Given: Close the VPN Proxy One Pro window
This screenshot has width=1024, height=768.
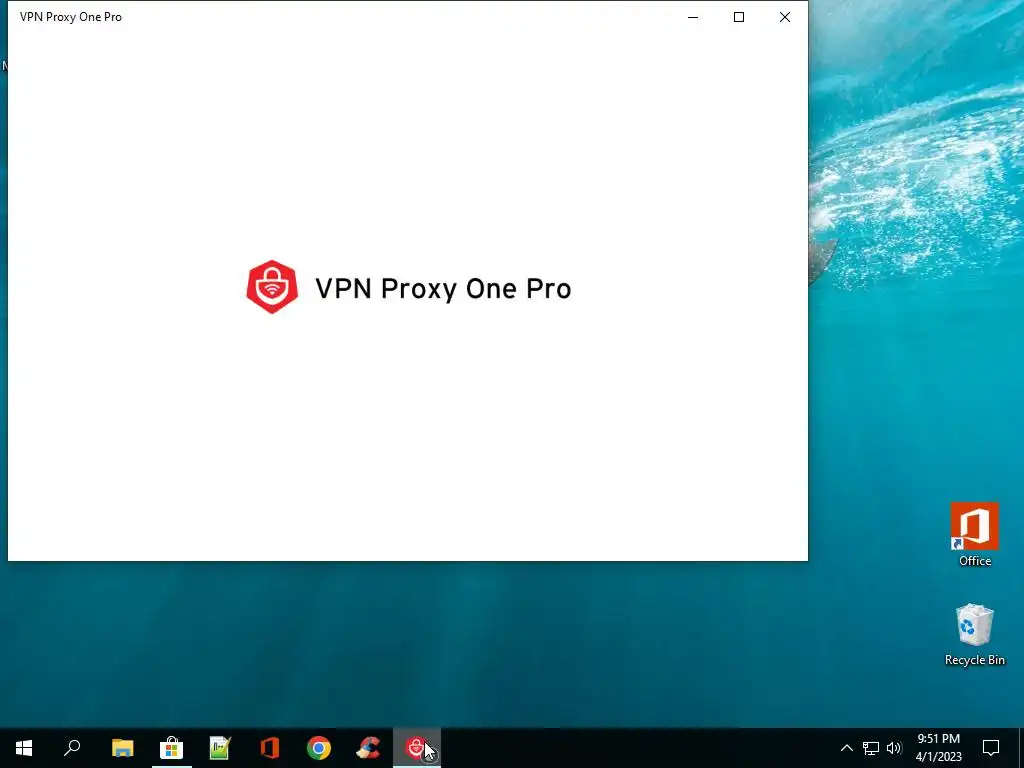Looking at the screenshot, I should 784,17.
